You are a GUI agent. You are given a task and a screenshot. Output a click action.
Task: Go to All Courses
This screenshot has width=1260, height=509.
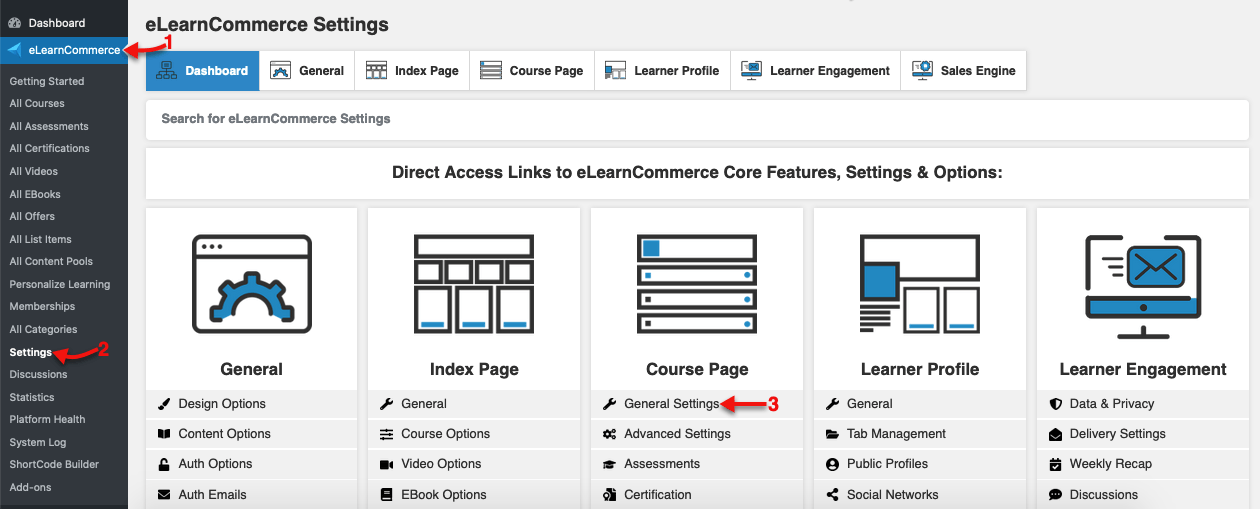(37, 103)
